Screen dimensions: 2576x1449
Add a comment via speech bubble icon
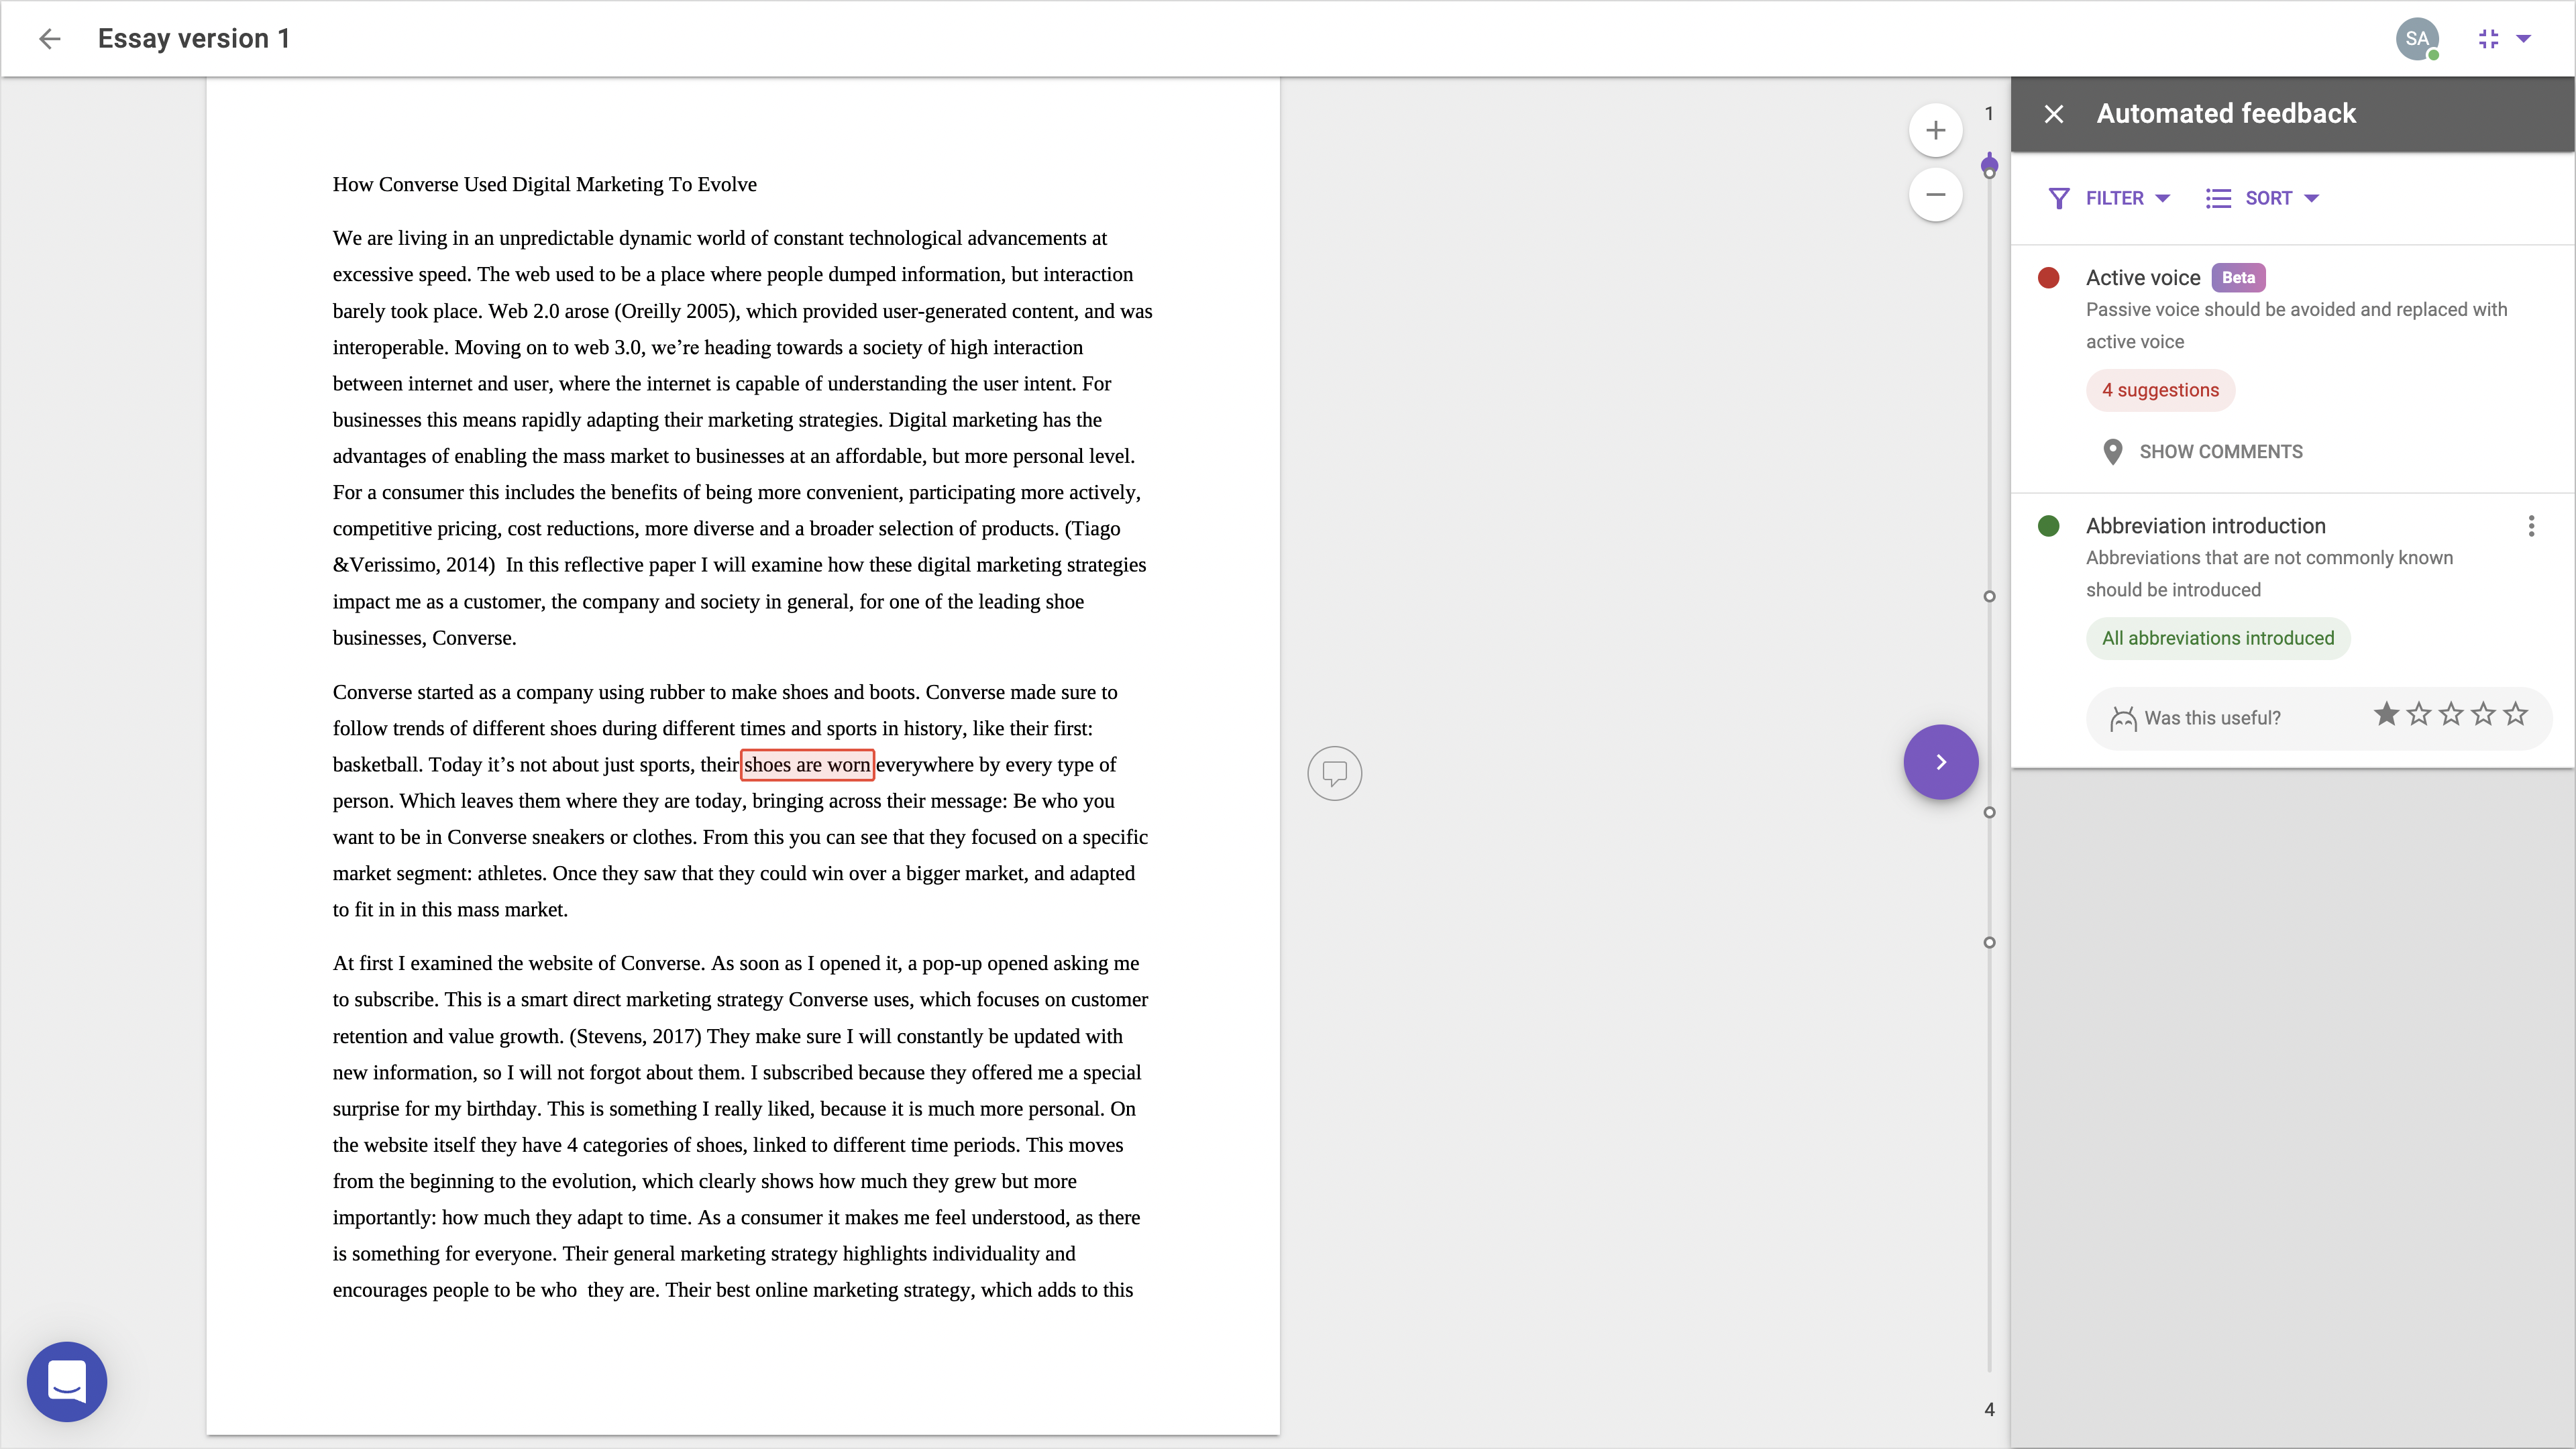1334,773
